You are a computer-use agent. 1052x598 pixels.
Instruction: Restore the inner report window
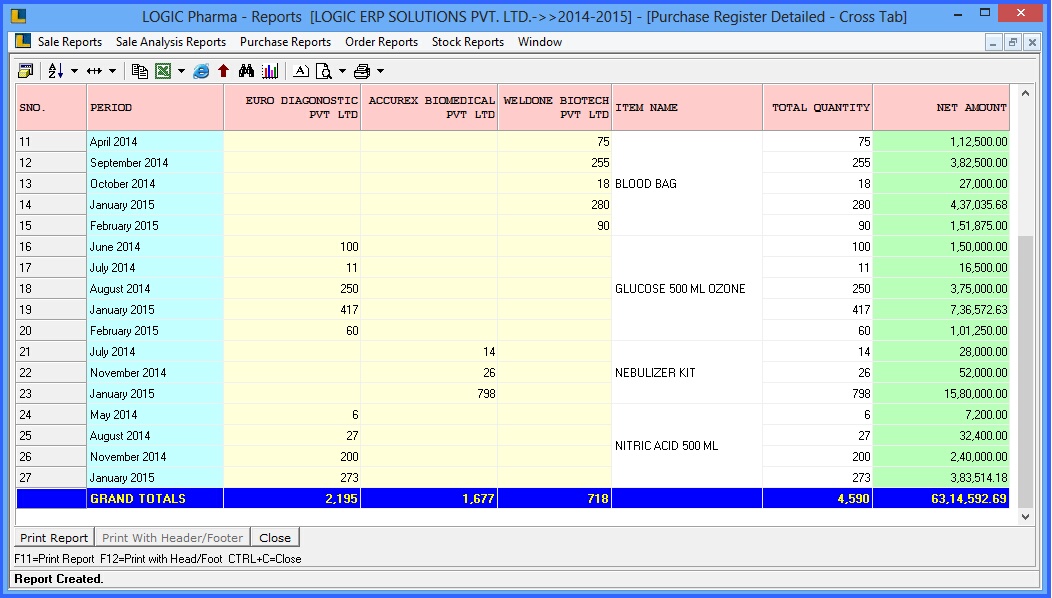pos(1013,42)
